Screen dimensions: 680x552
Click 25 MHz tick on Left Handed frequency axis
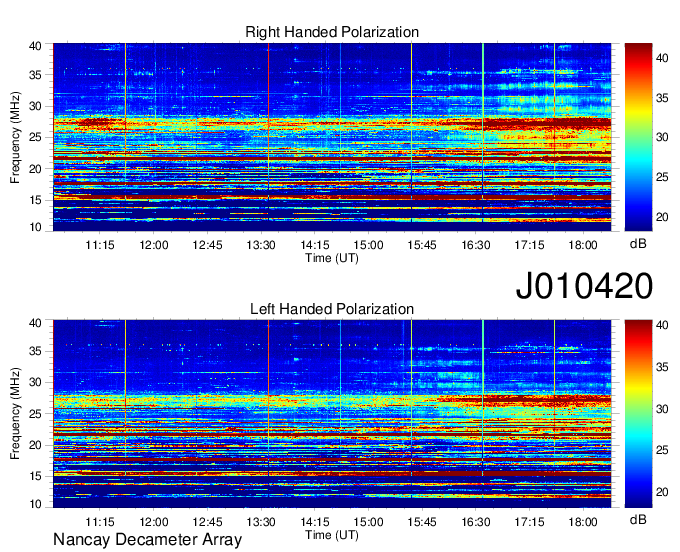[x=36, y=414]
